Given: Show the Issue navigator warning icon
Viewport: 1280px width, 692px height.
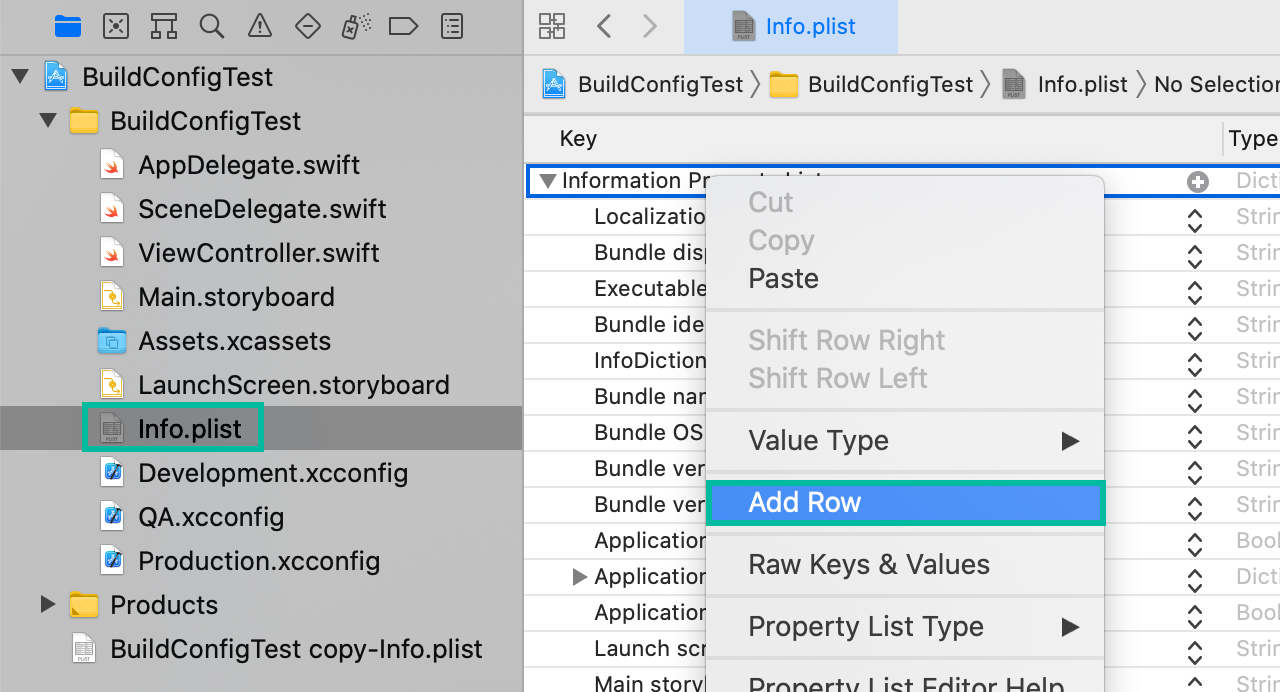Looking at the screenshot, I should point(259,26).
